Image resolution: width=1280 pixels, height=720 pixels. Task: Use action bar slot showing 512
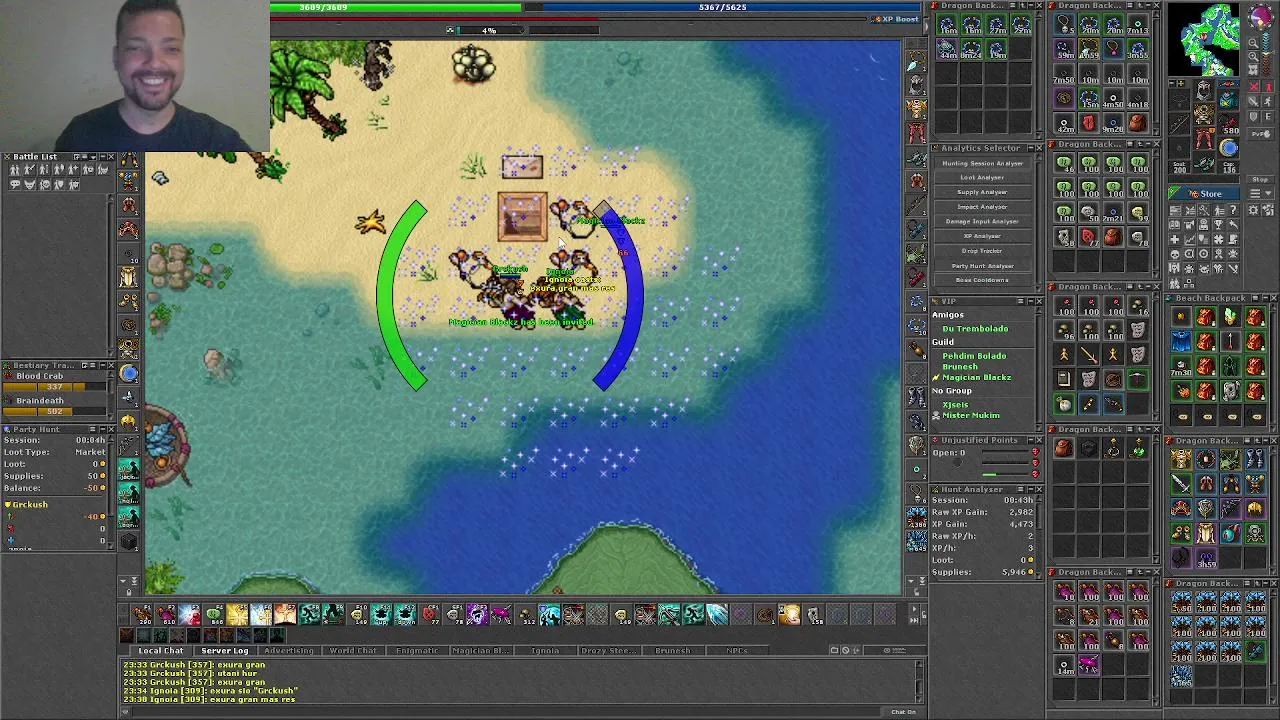click(526, 616)
